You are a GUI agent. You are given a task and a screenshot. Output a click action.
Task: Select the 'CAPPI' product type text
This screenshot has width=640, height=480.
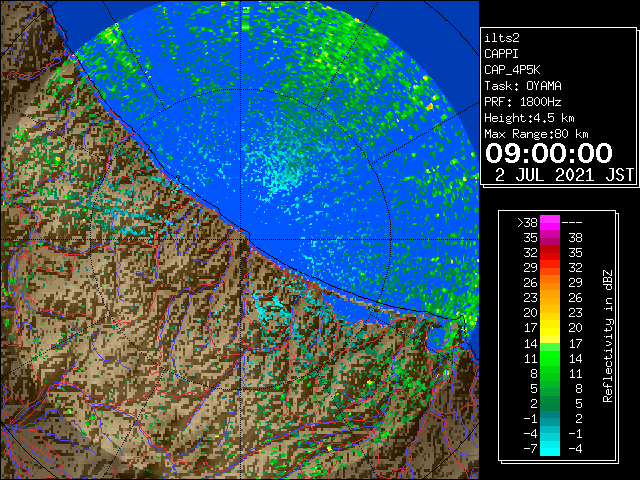(501, 54)
